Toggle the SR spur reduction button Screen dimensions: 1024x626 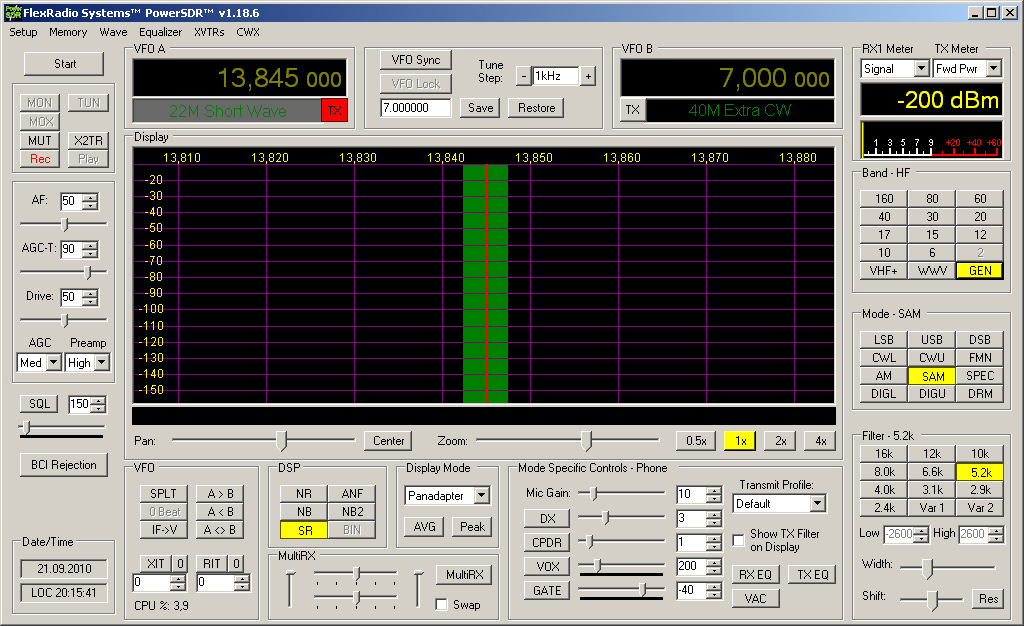click(x=304, y=530)
